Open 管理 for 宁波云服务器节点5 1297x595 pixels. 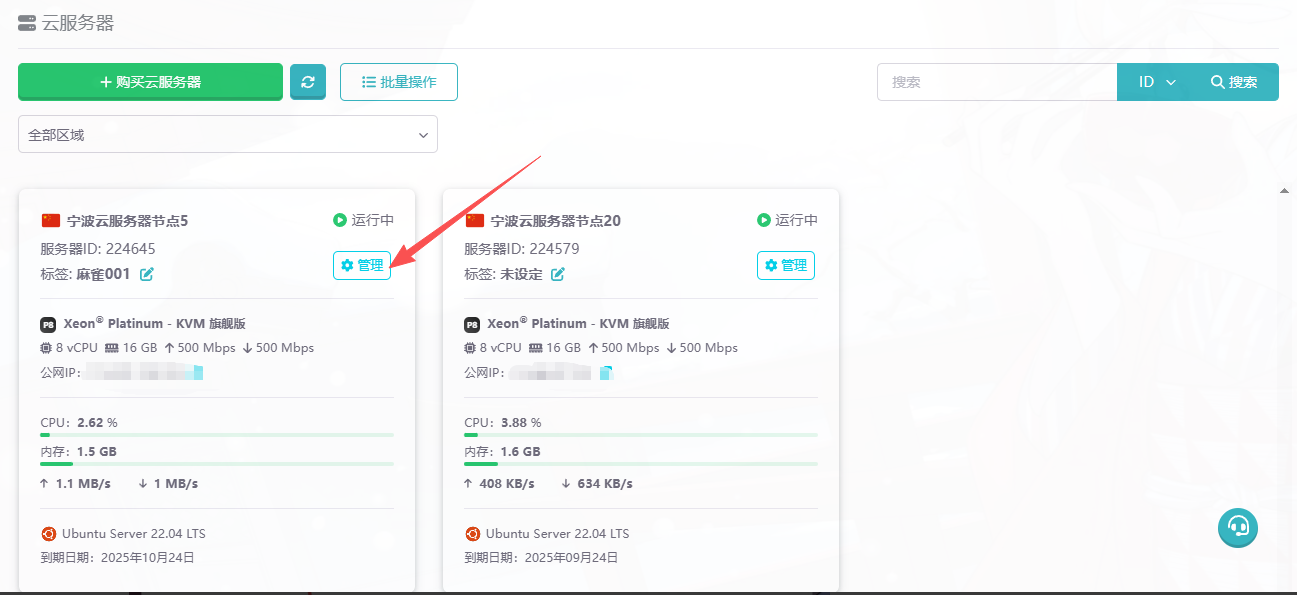click(362, 265)
